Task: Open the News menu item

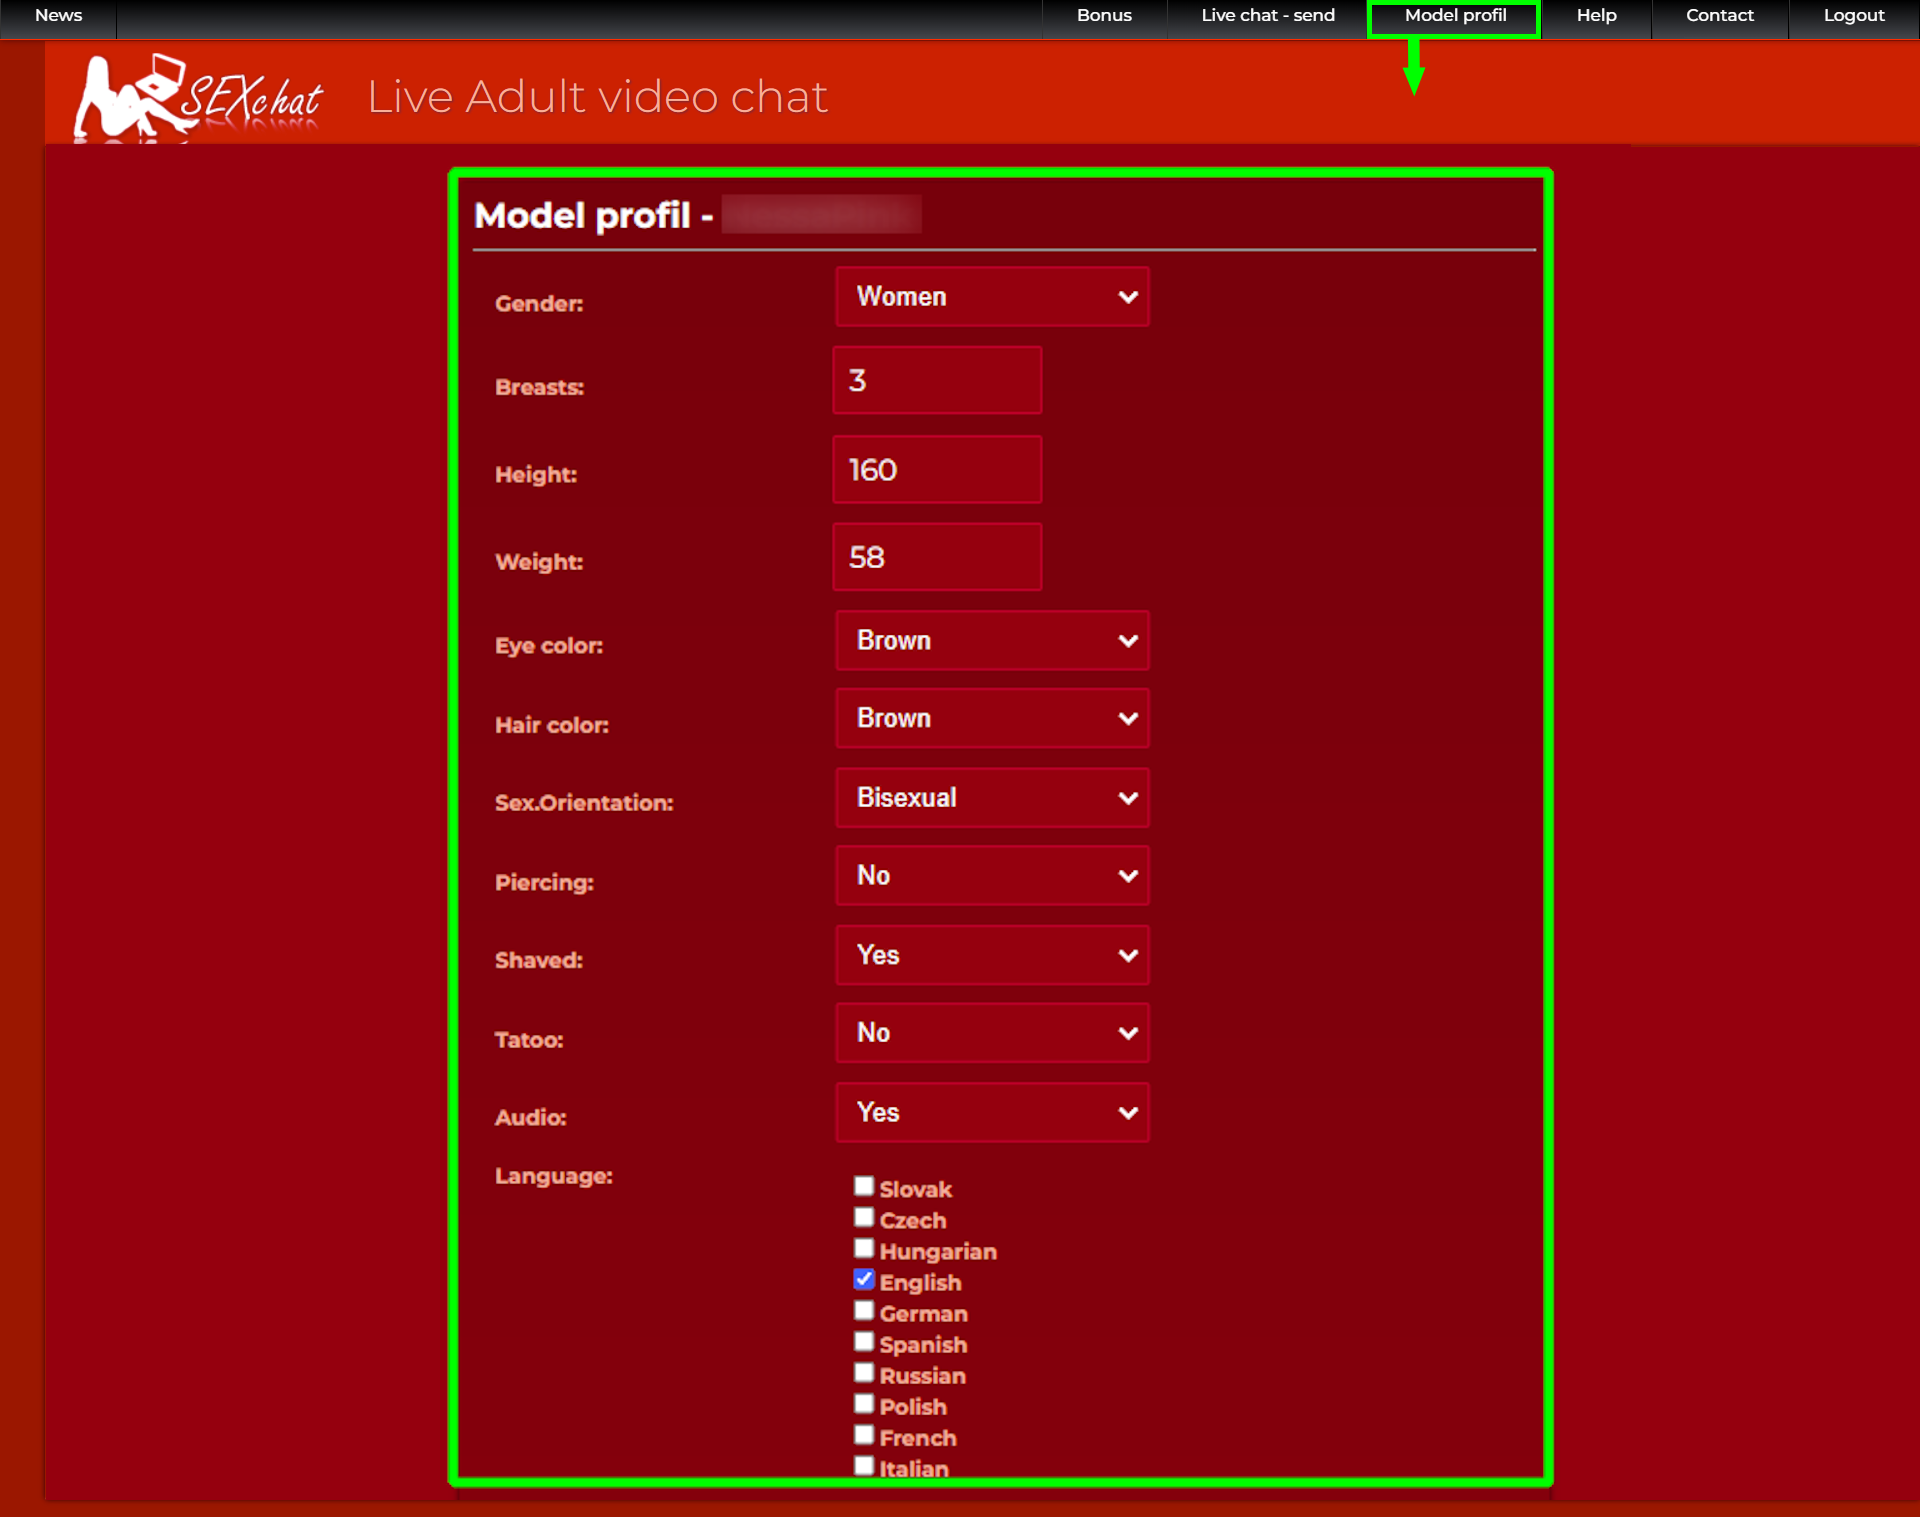Action: pos(58,15)
